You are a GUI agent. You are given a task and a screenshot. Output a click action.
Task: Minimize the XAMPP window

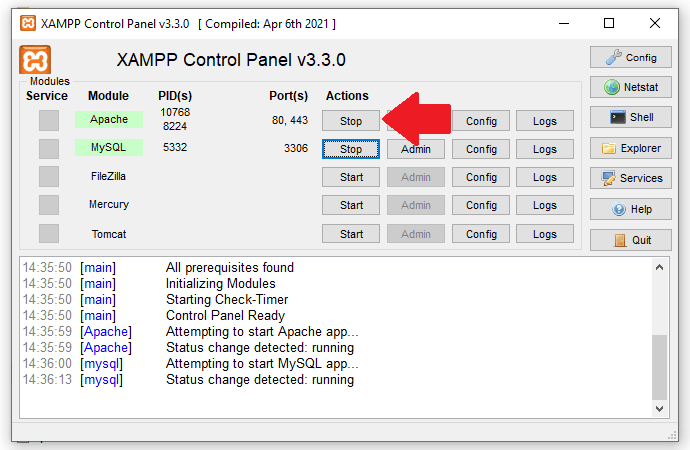pyautogui.click(x=564, y=23)
